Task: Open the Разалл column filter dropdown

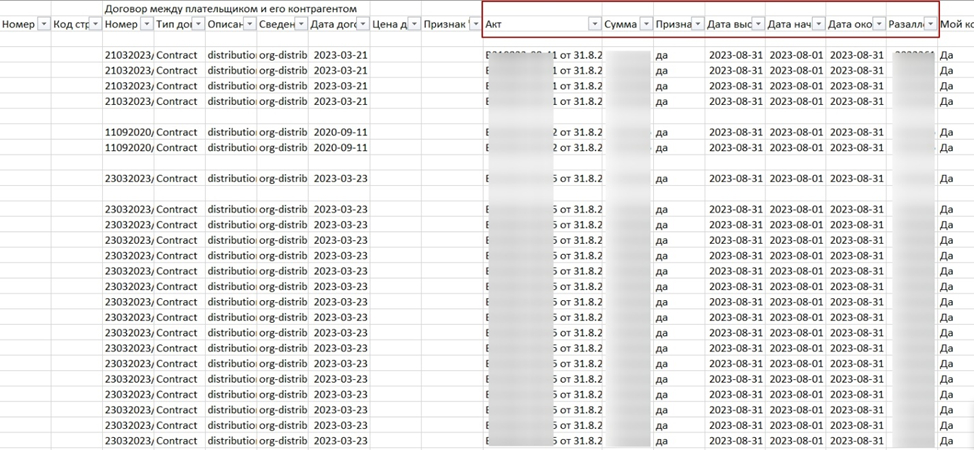Action: pyautogui.click(x=930, y=24)
